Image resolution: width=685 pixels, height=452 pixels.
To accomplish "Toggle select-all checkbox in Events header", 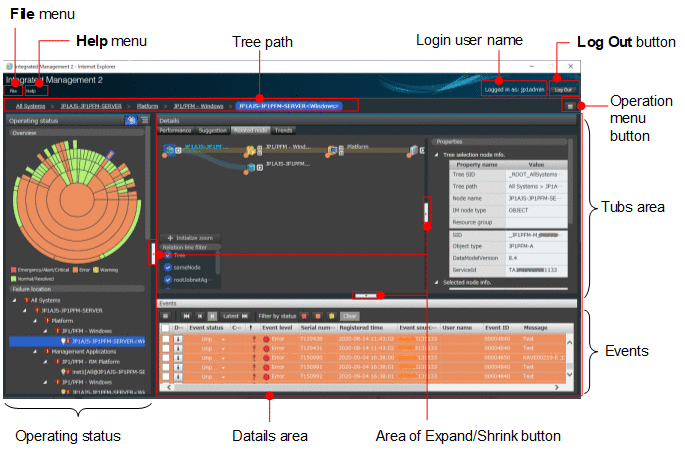I will (x=166, y=328).
